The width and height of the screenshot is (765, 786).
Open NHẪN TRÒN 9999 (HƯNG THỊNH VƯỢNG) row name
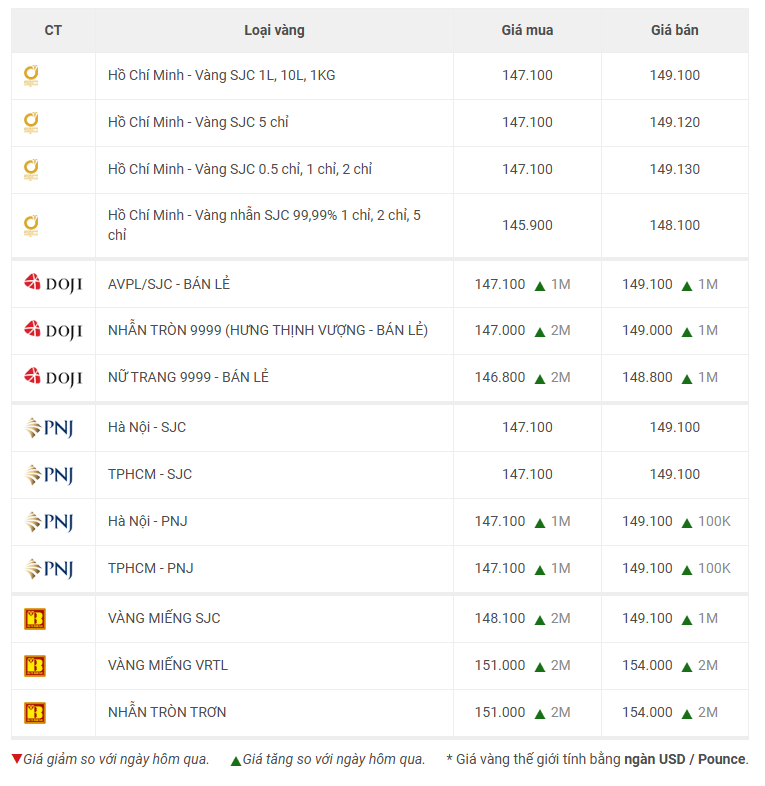coord(267,330)
